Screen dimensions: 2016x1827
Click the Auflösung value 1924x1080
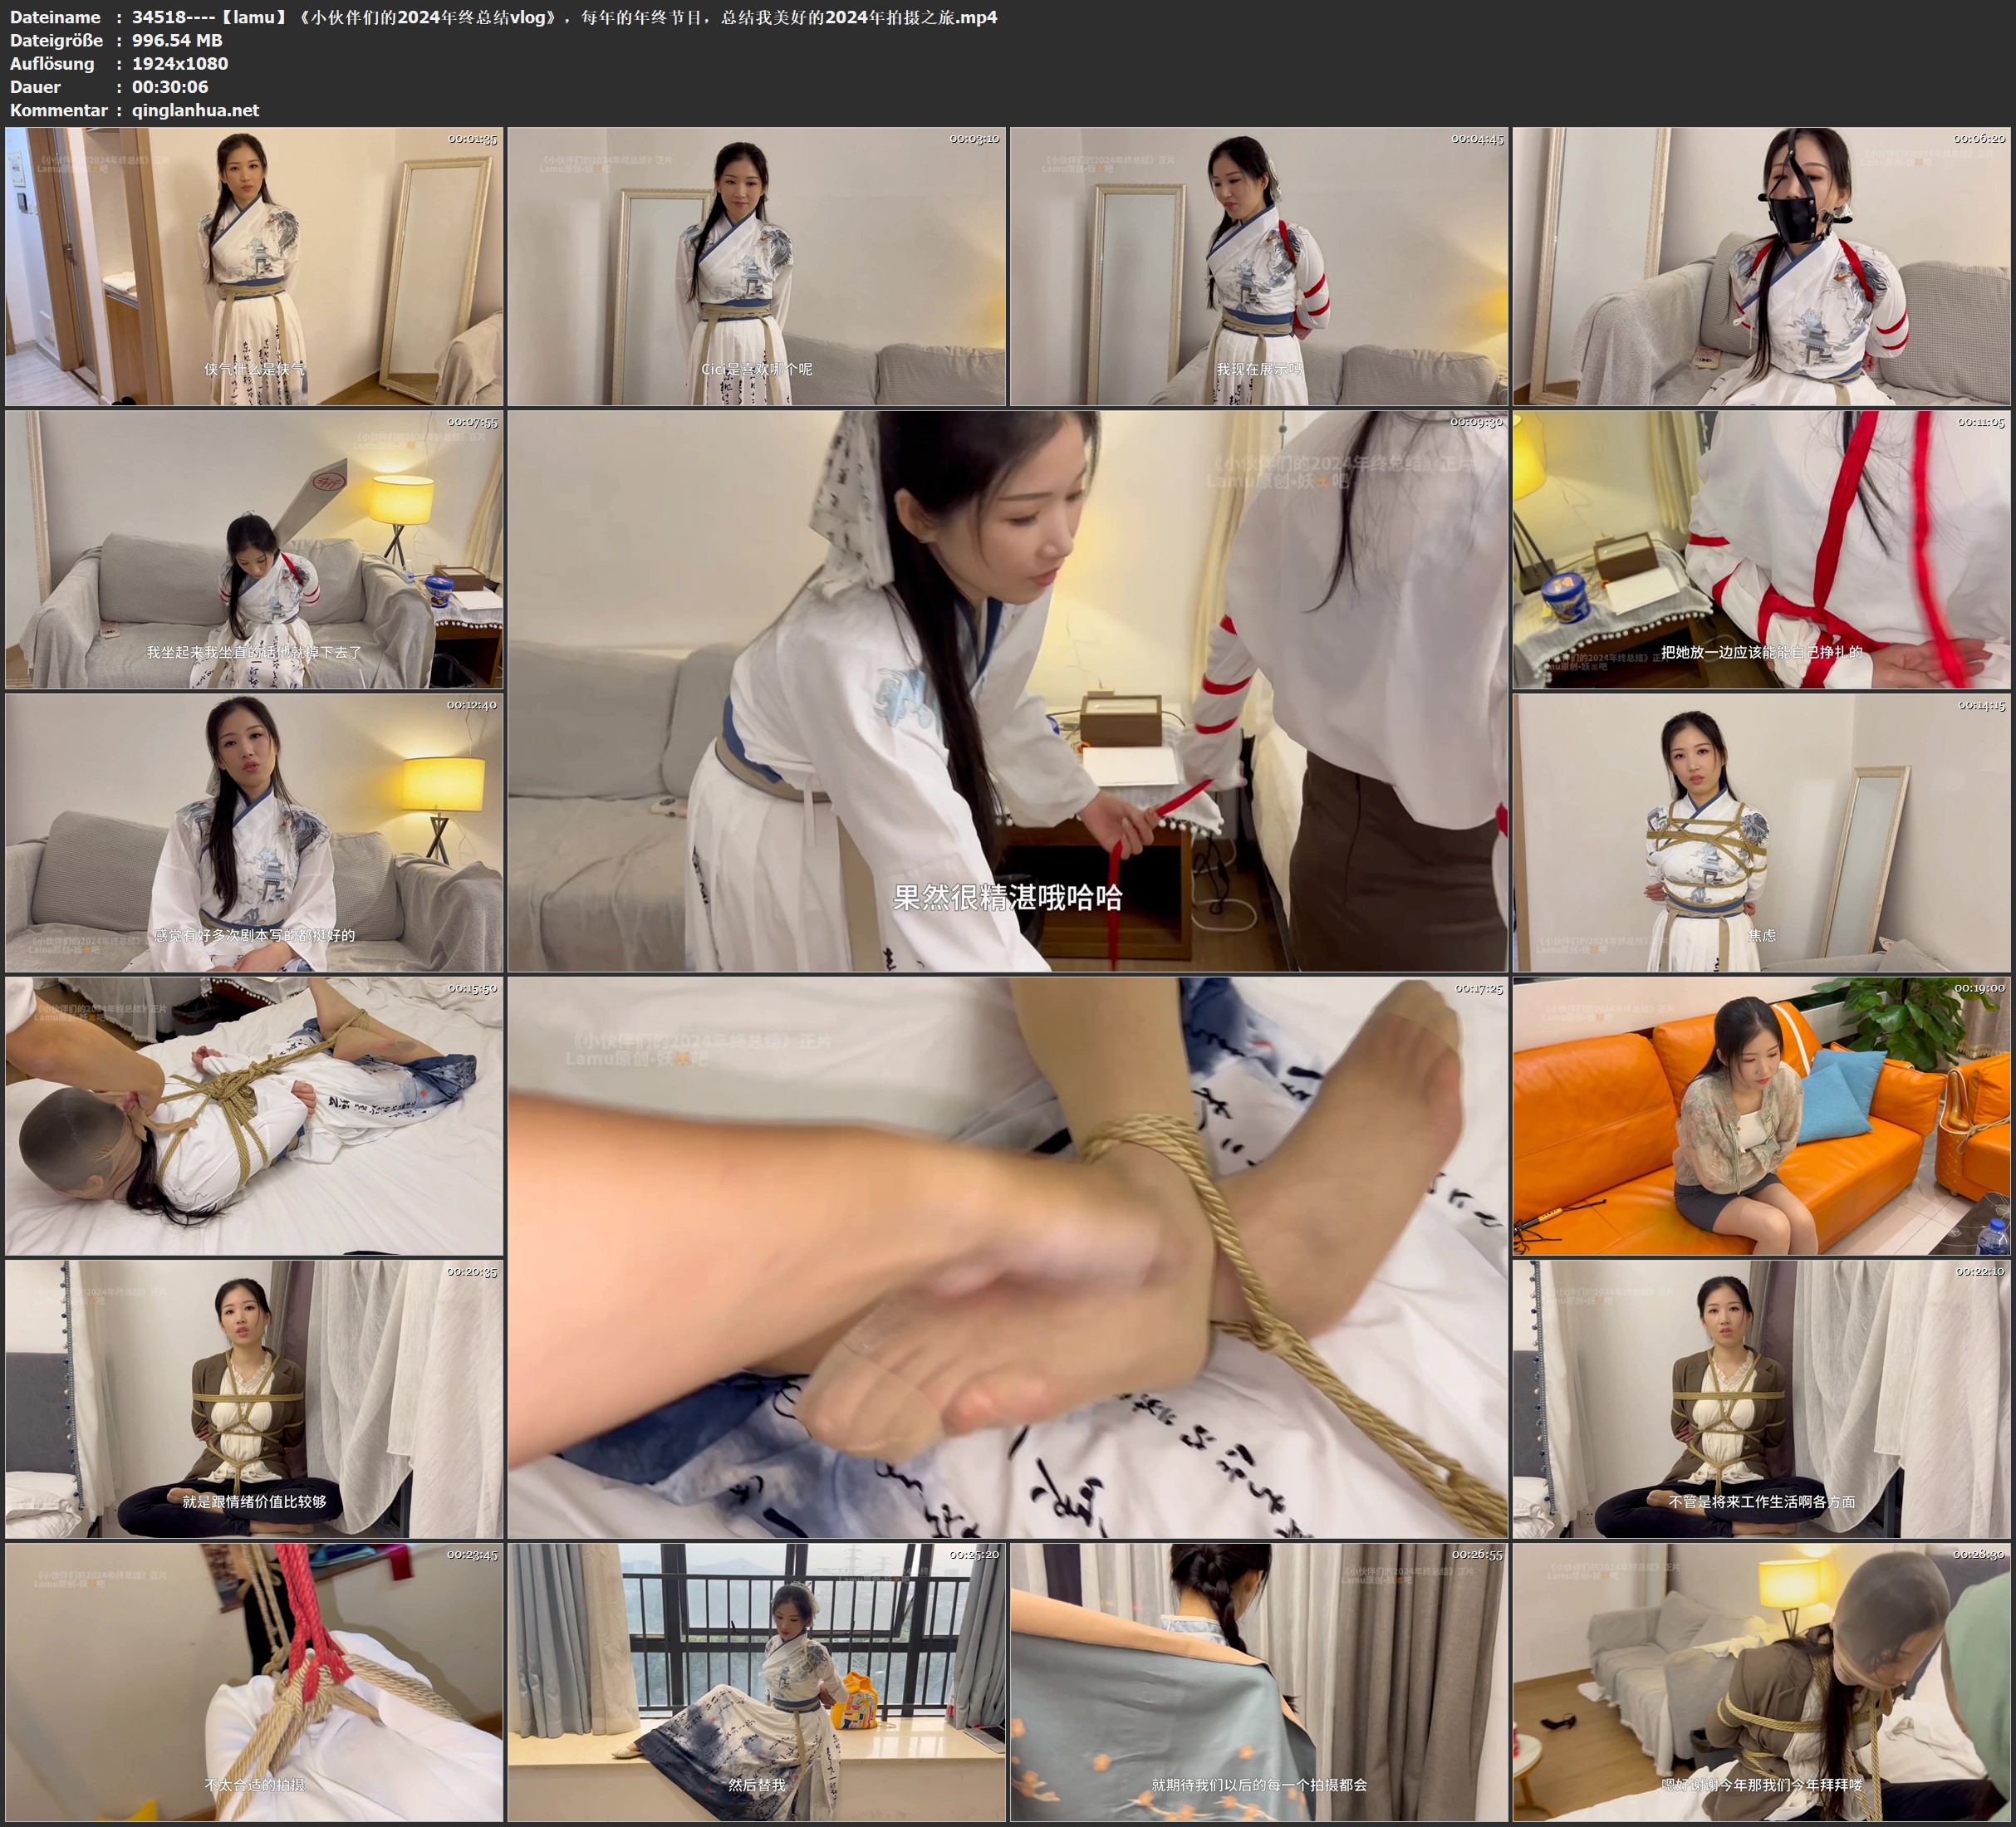[x=180, y=63]
